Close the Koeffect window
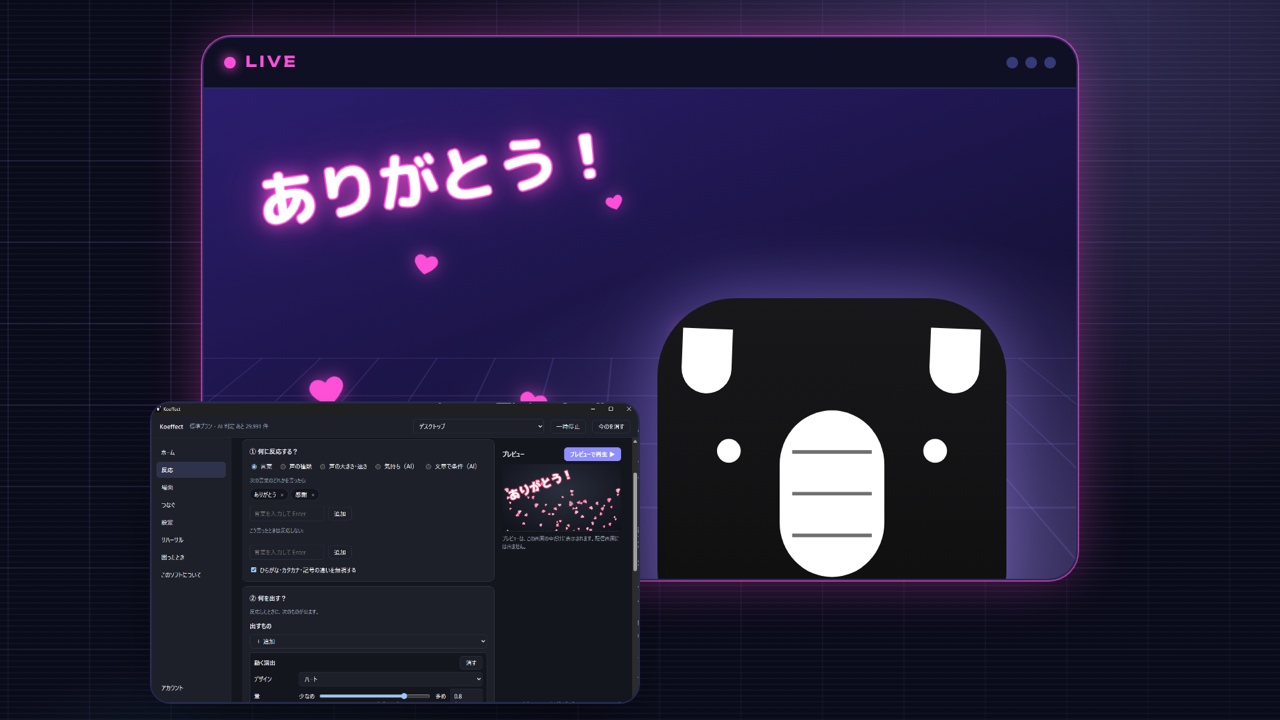1280x720 pixels. 629,409
